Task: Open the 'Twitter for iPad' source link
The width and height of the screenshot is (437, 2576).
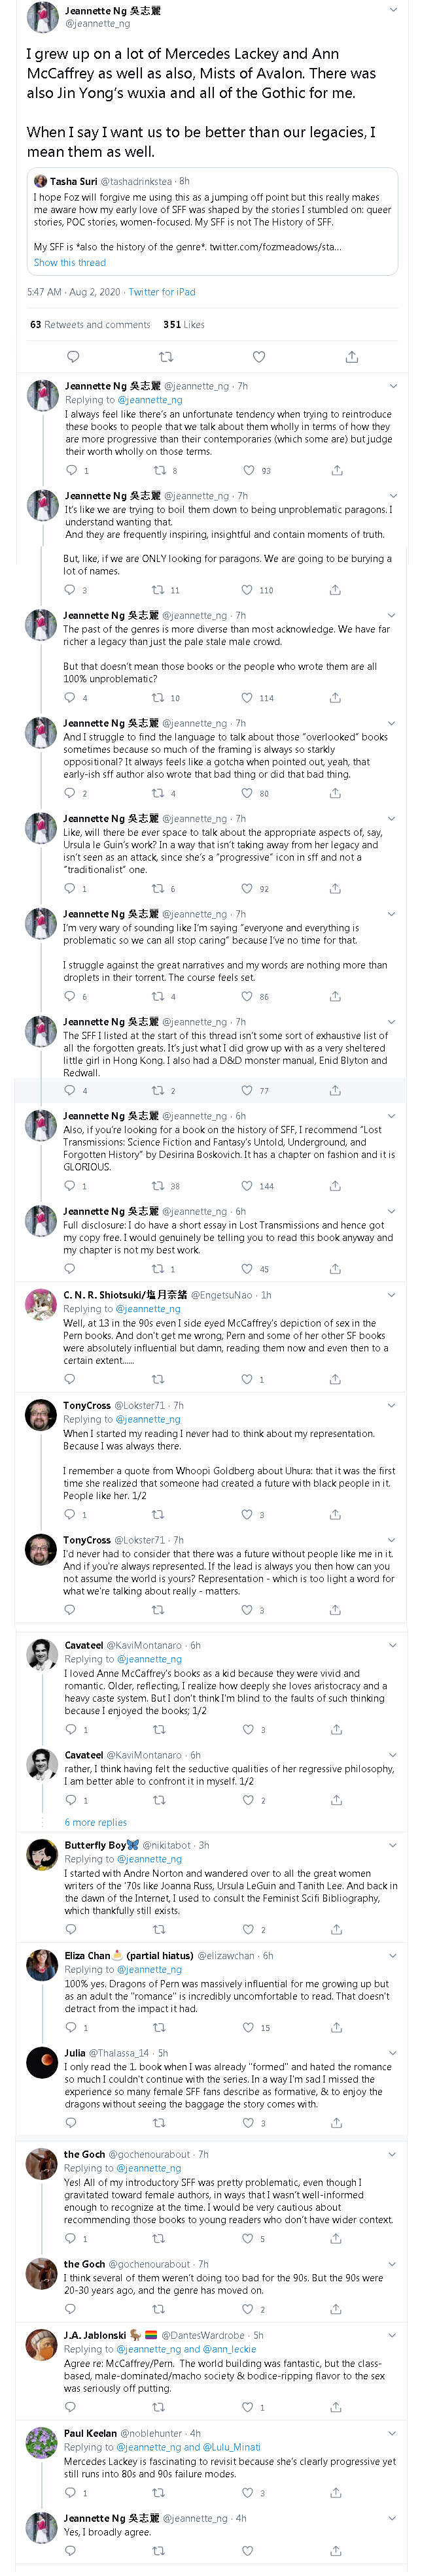Action: pos(162,292)
